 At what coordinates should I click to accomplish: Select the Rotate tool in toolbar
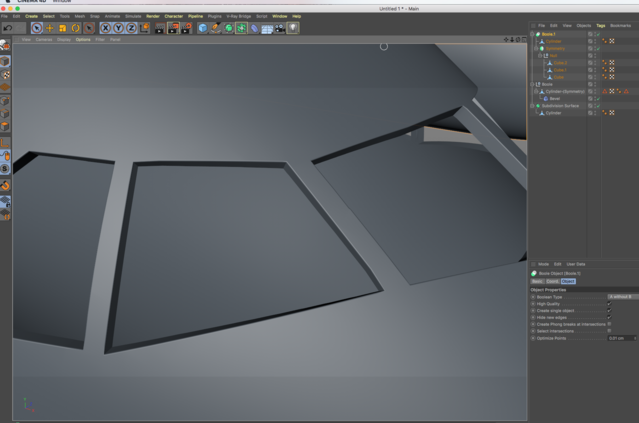point(75,28)
